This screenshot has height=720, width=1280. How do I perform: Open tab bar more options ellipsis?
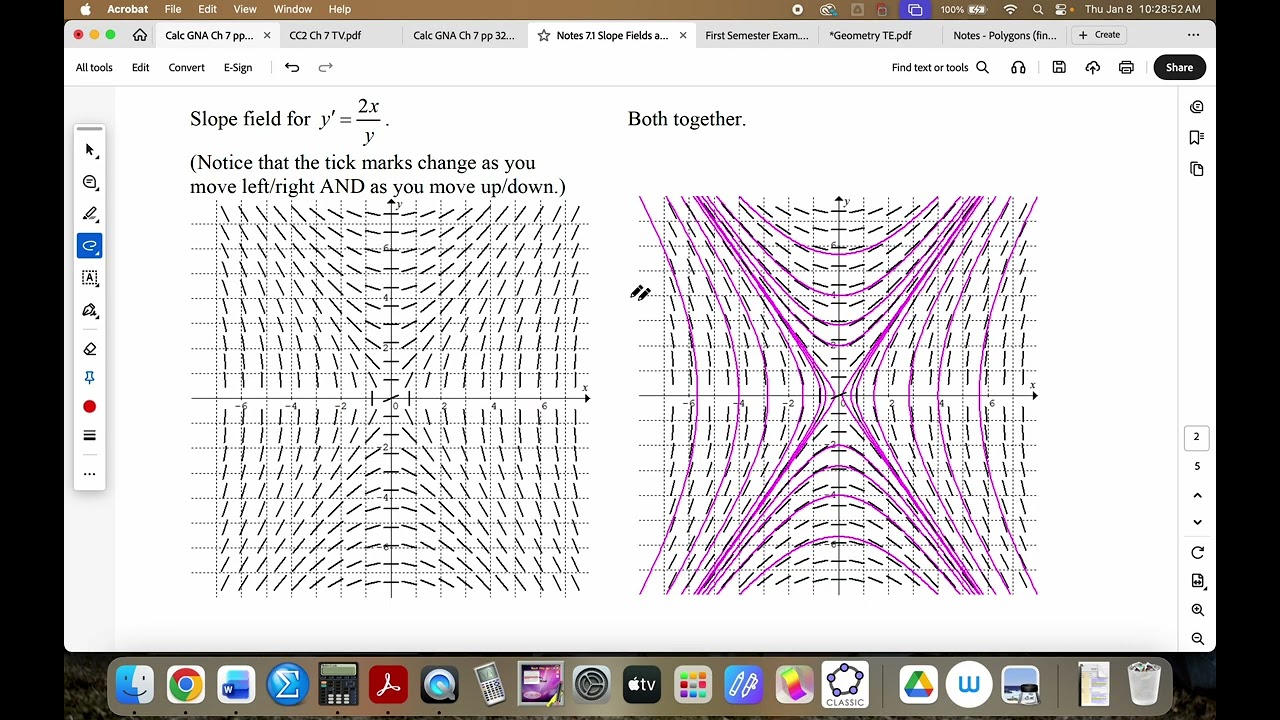pos(1193,35)
